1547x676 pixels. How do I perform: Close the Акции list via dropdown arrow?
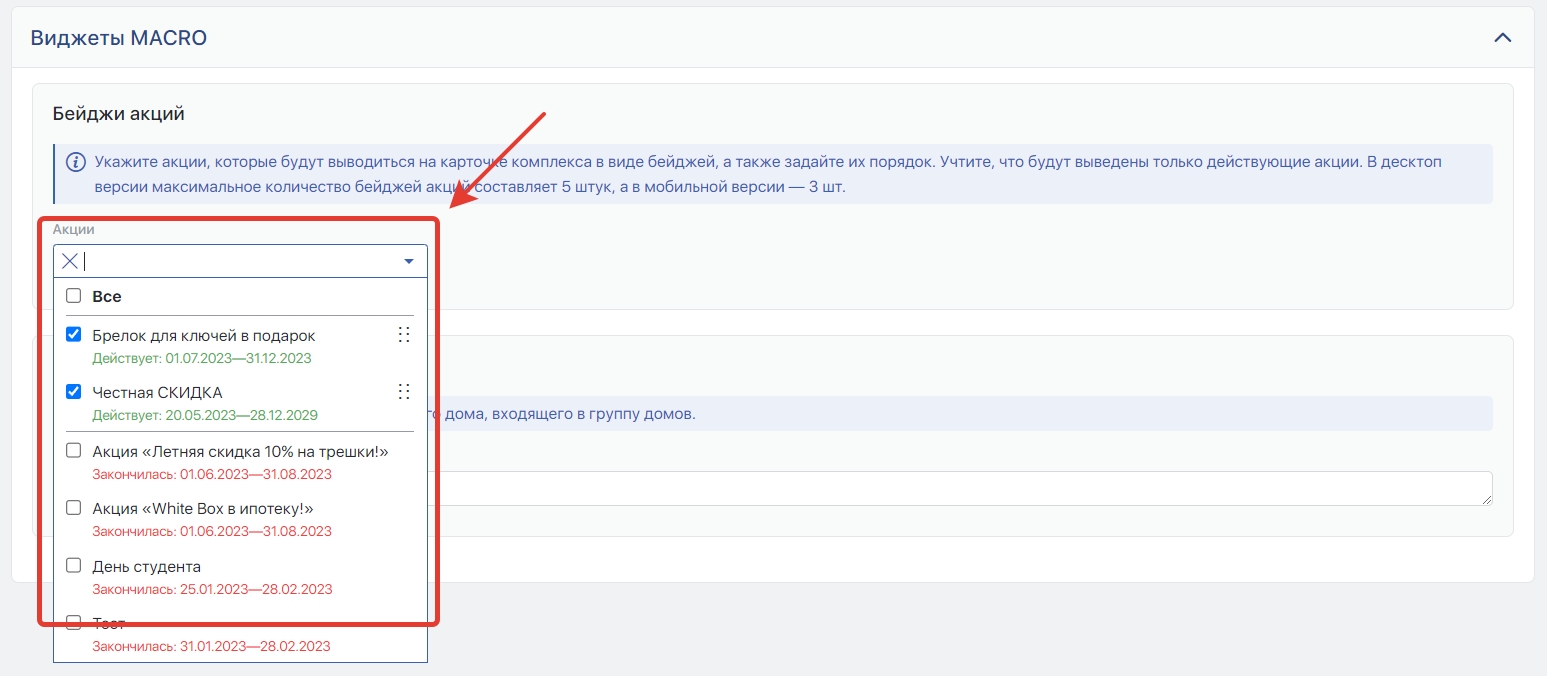[408, 261]
